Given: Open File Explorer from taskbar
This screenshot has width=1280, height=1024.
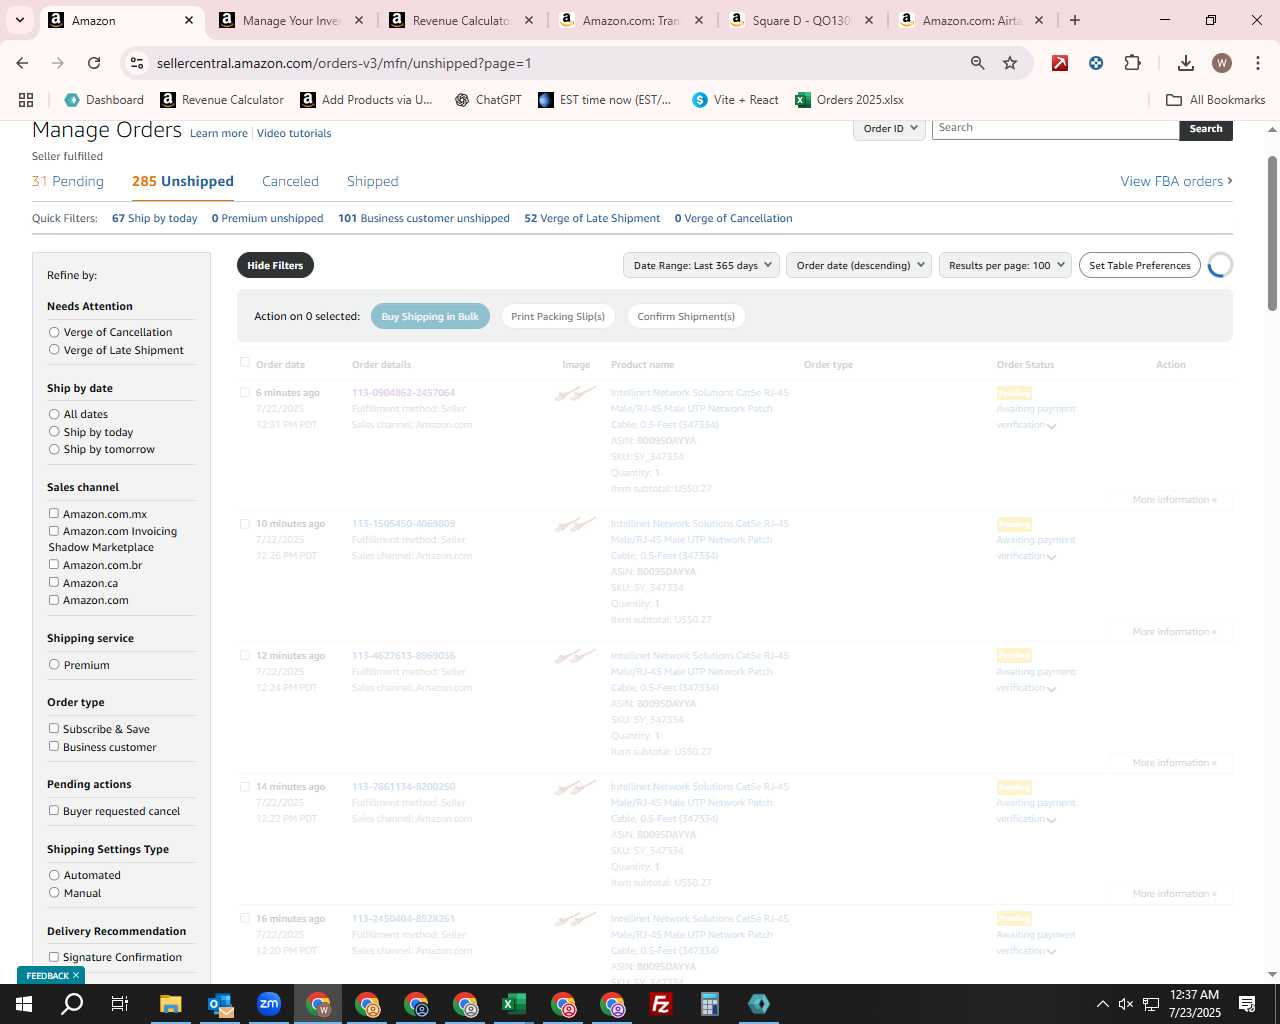Looking at the screenshot, I should pos(170,1004).
